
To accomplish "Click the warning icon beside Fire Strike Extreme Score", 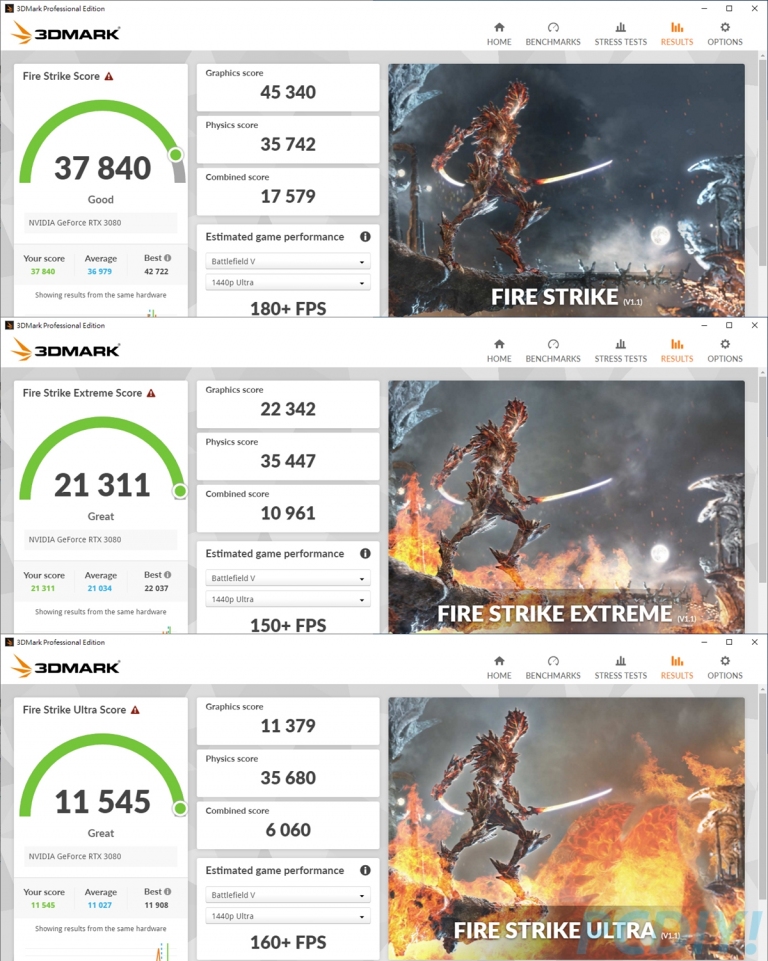I will (151, 393).
